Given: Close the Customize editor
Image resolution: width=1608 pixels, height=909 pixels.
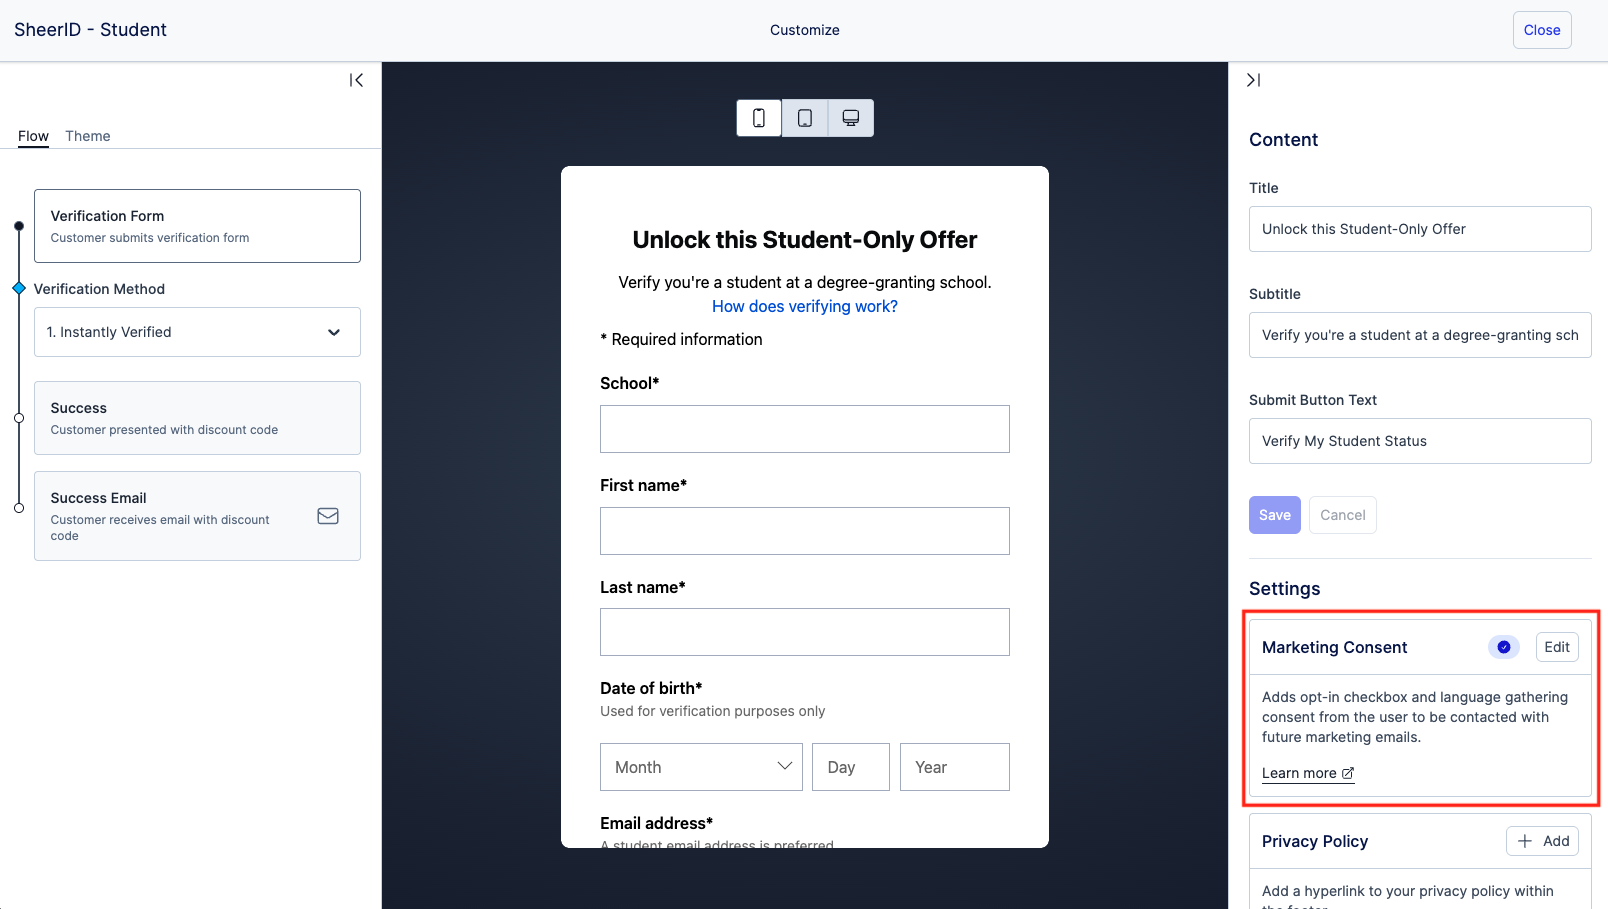Looking at the screenshot, I should point(1541,30).
